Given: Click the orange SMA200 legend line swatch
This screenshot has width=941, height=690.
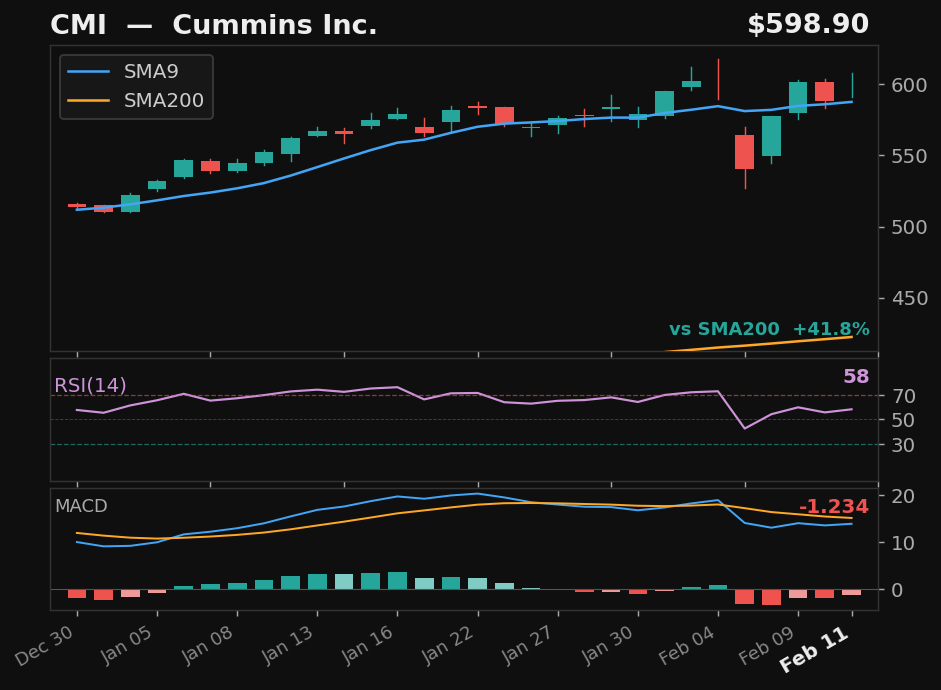Looking at the screenshot, I should pos(89,100).
